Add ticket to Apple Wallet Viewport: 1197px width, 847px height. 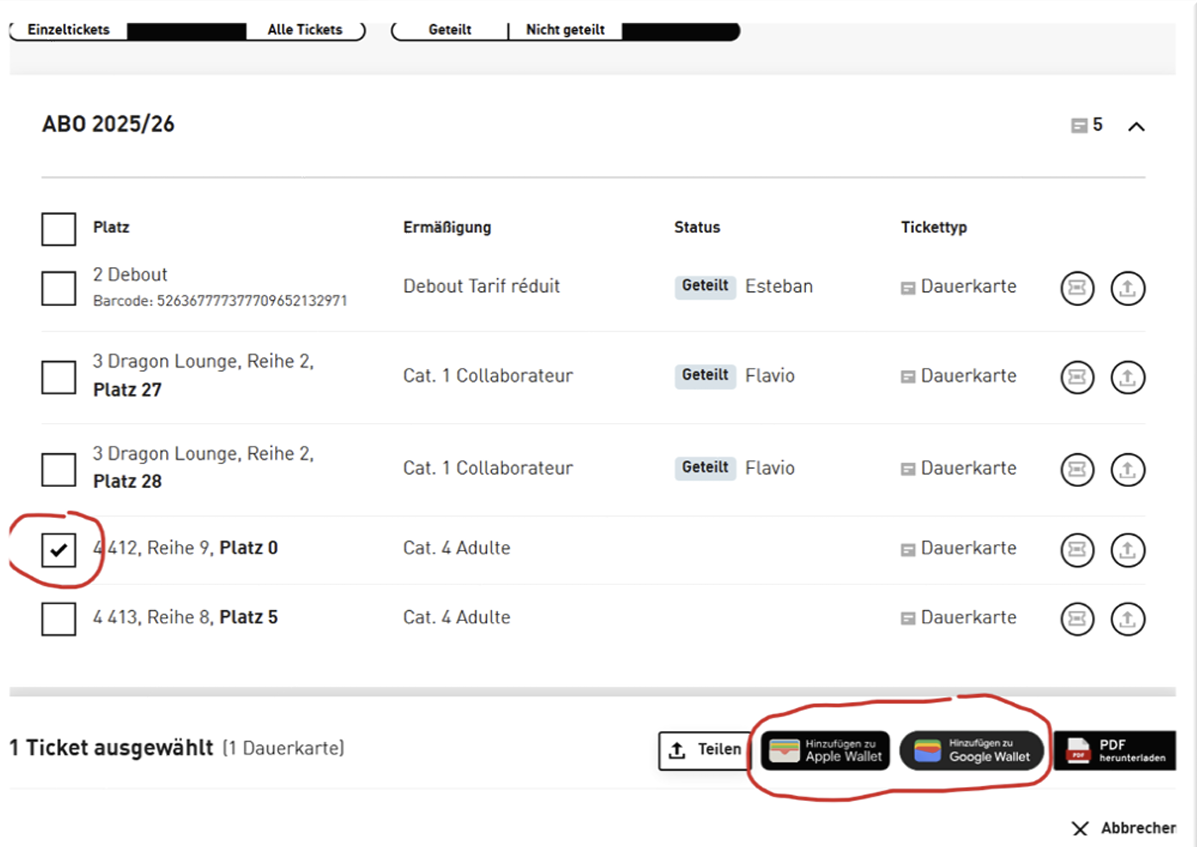pos(825,750)
